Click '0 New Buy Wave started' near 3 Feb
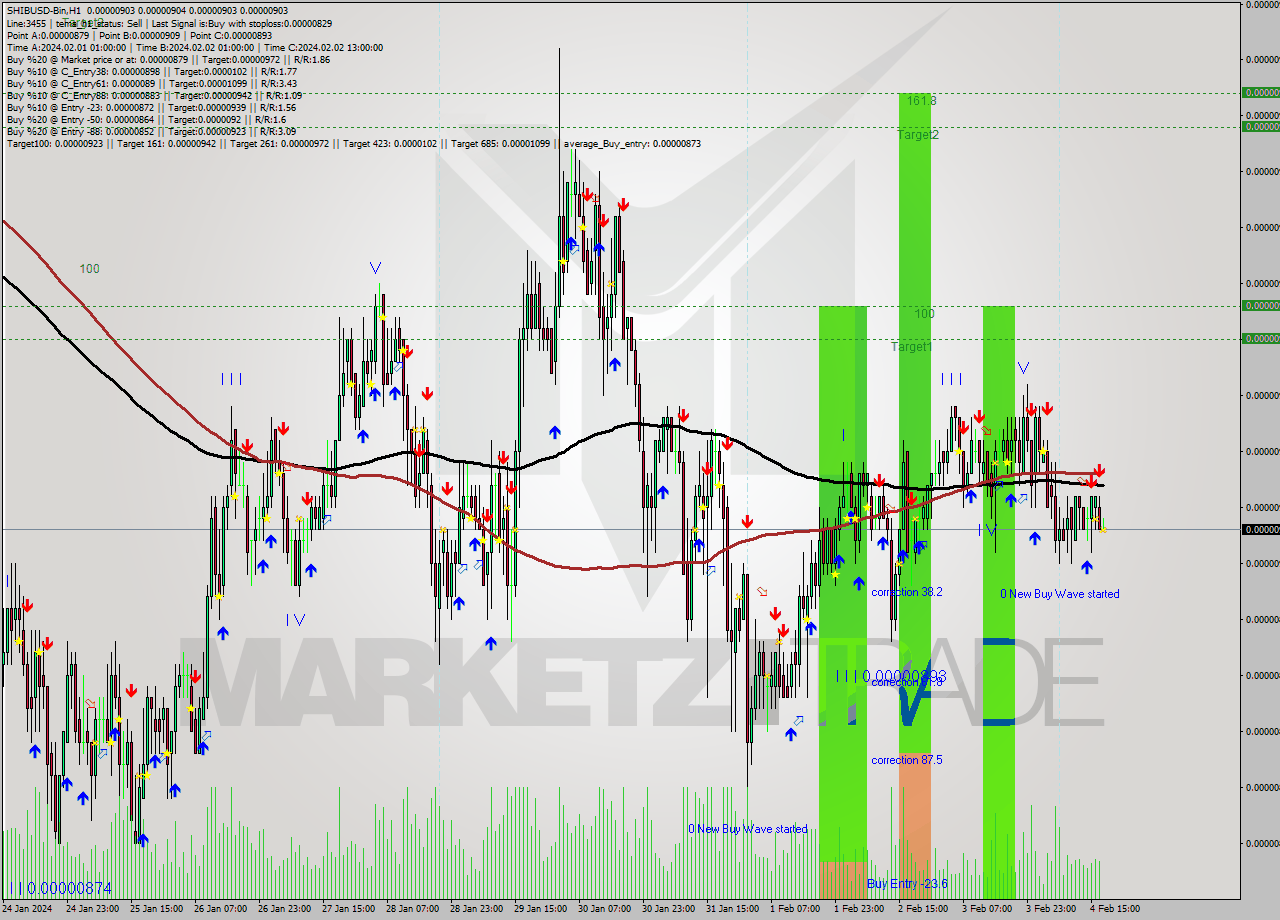 coord(1060,594)
